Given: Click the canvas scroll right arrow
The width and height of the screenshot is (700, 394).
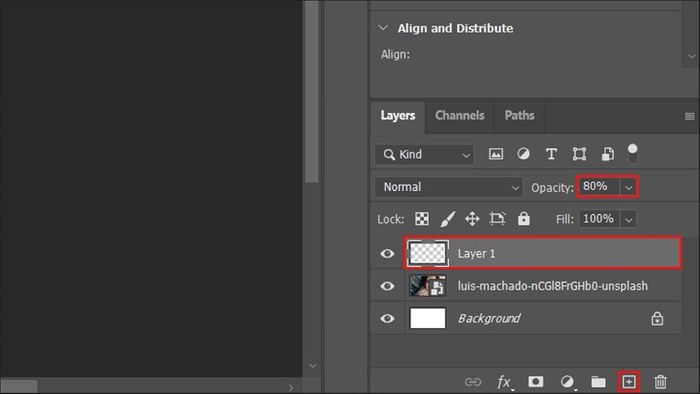Looking at the screenshot, I should point(291,387).
